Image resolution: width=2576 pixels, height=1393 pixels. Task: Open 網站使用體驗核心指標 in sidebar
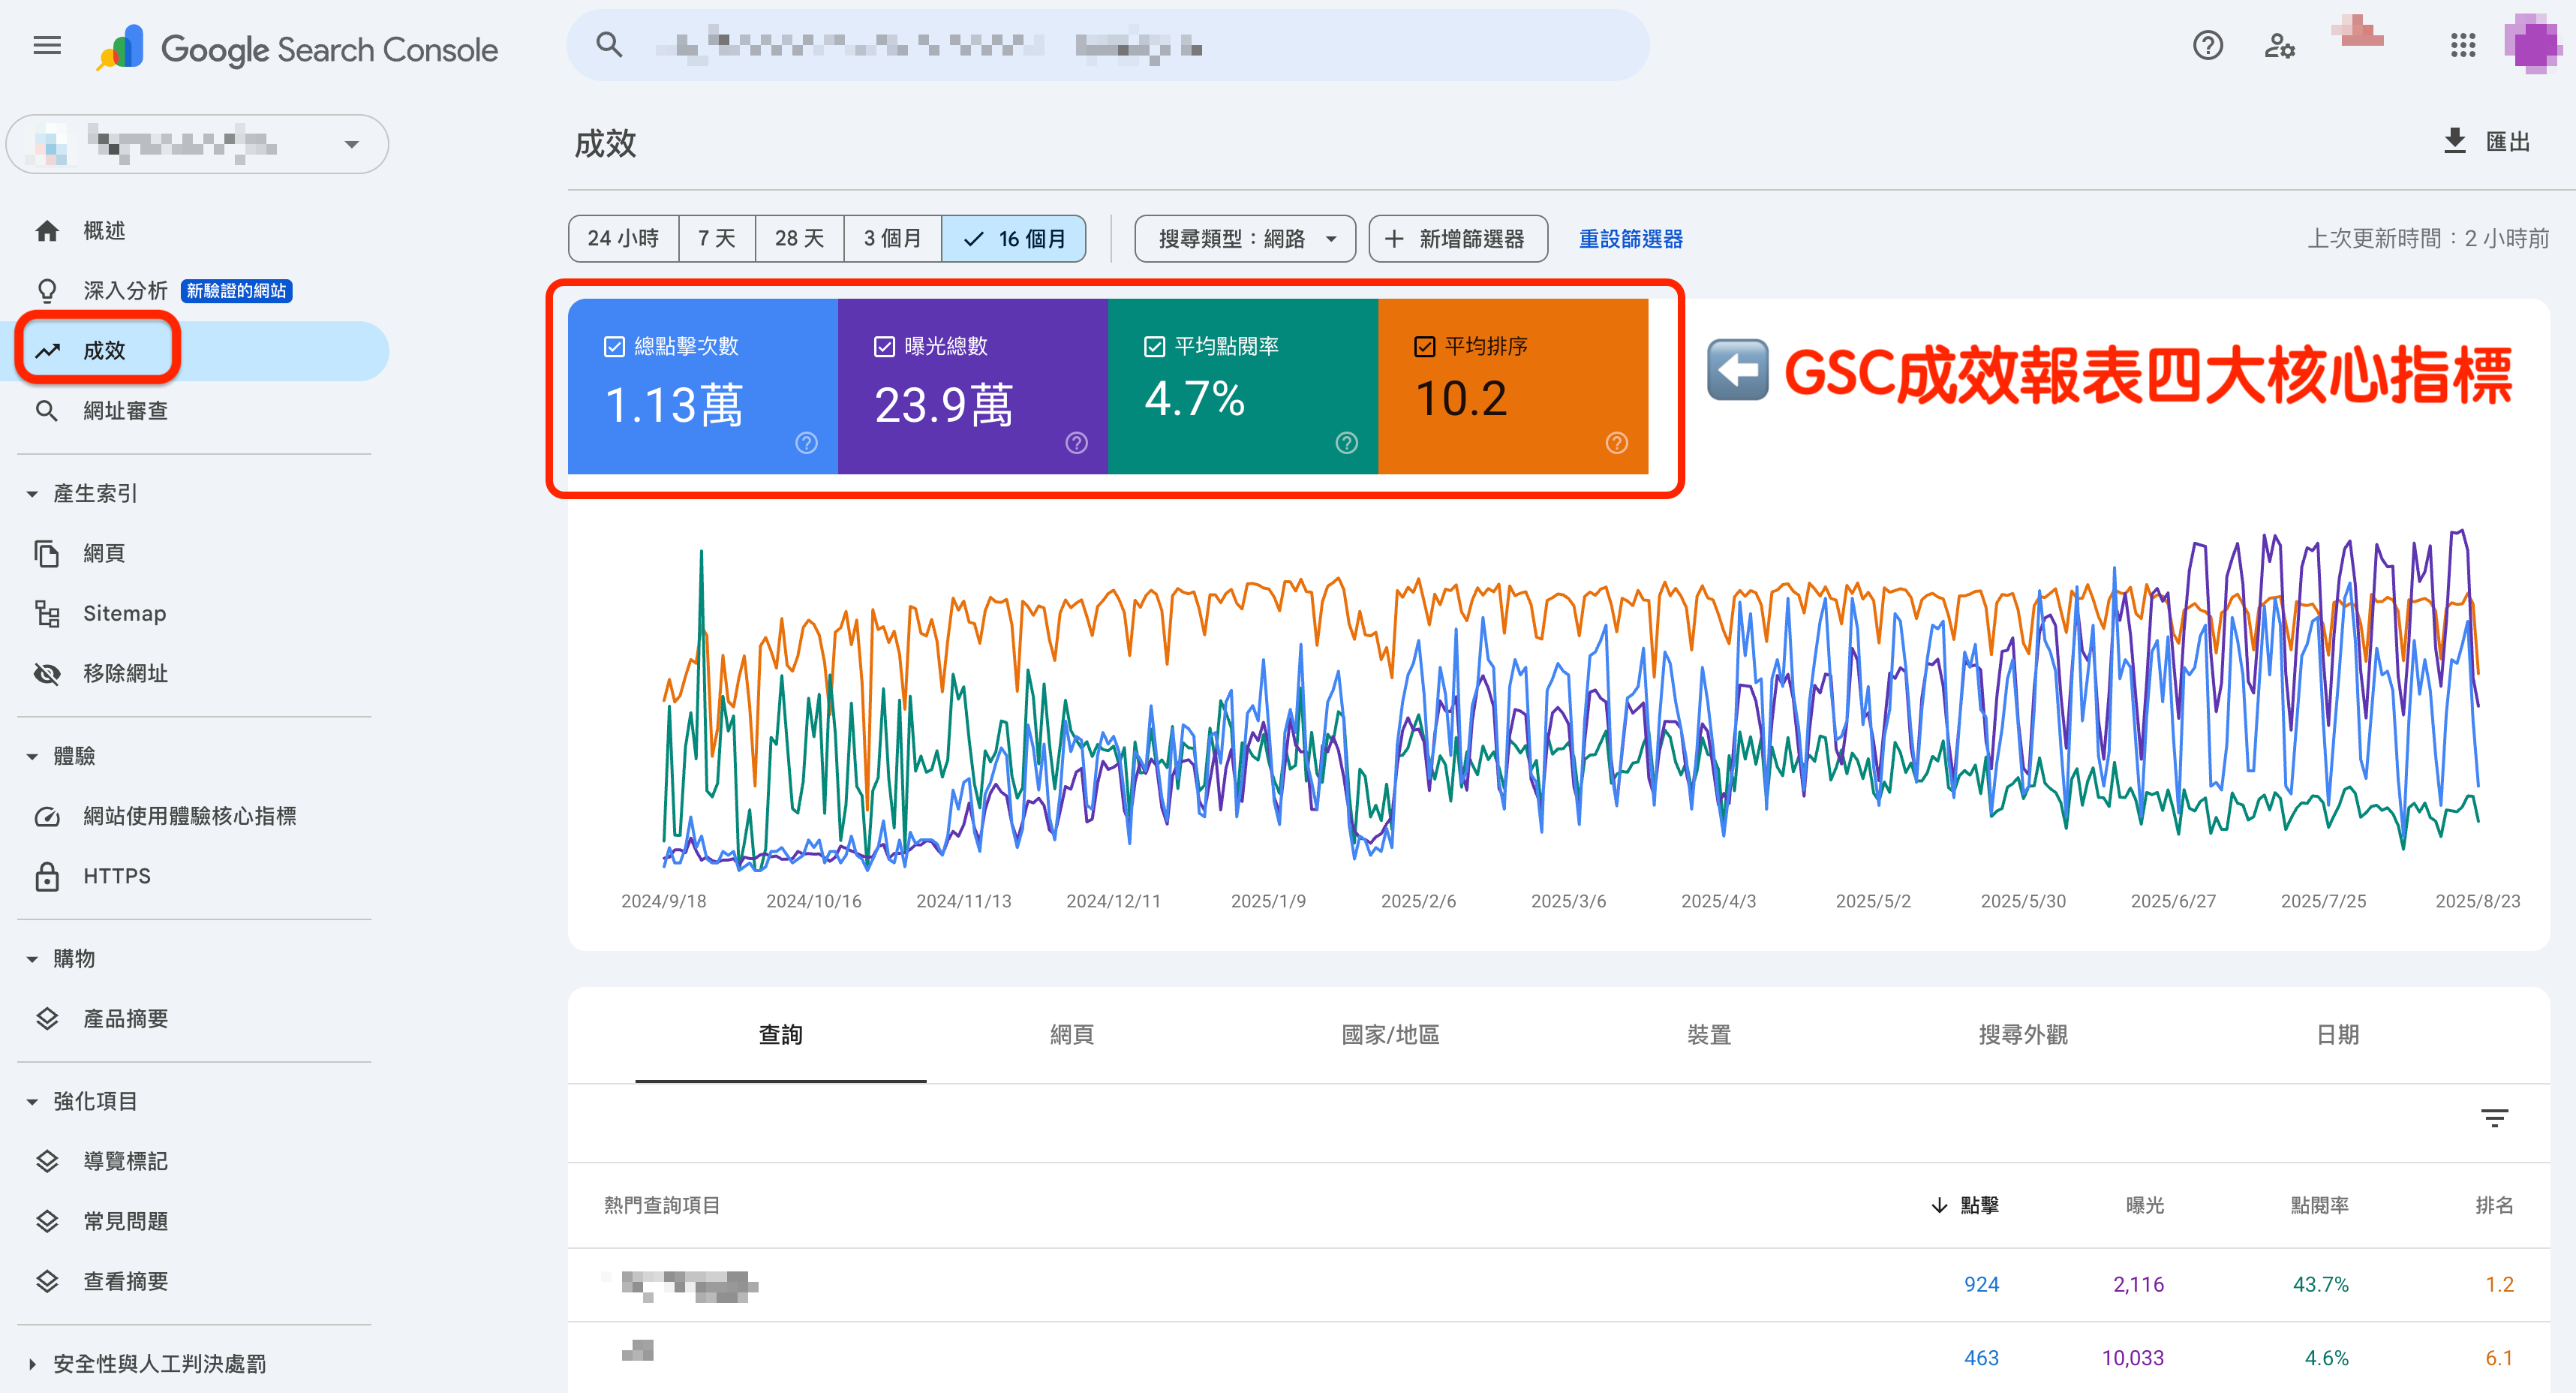(189, 816)
